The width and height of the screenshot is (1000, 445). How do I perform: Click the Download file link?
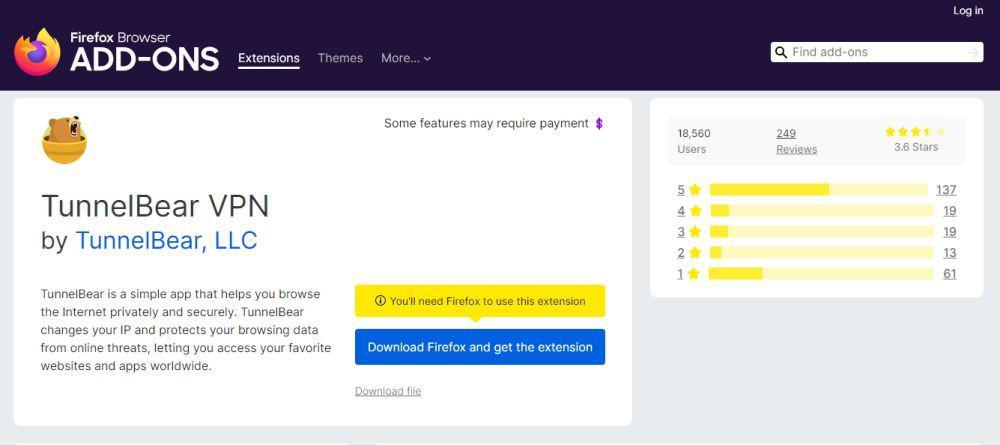point(388,391)
